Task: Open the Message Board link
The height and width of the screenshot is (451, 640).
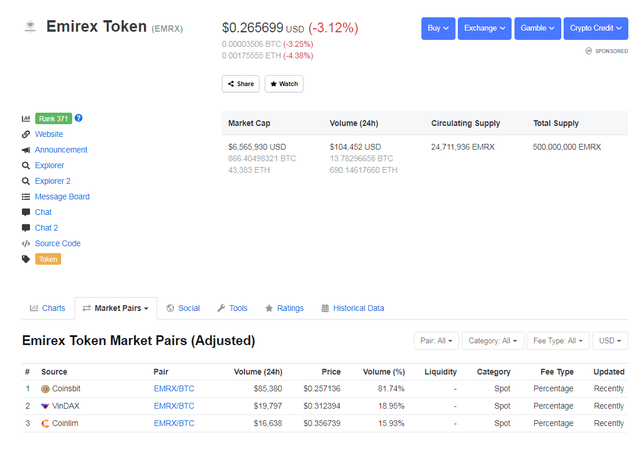Action: tap(62, 197)
